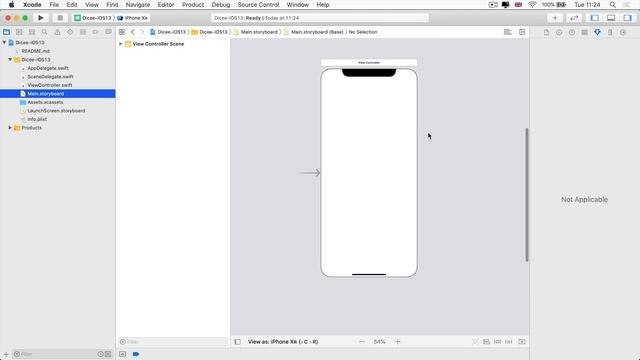This screenshot has height=360, width=640.
Task: Zoom in the storyboard canvas
Action: [398, 342]
